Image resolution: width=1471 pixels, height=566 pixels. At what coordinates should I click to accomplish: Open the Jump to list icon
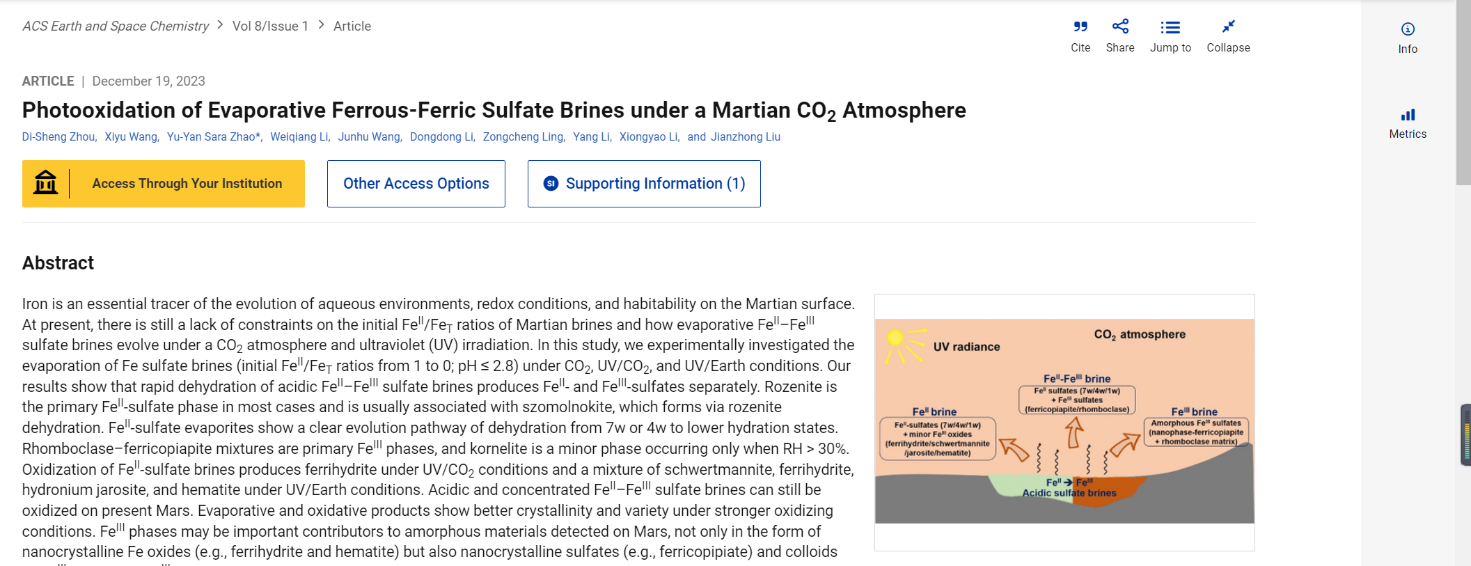click(1170, 27)
